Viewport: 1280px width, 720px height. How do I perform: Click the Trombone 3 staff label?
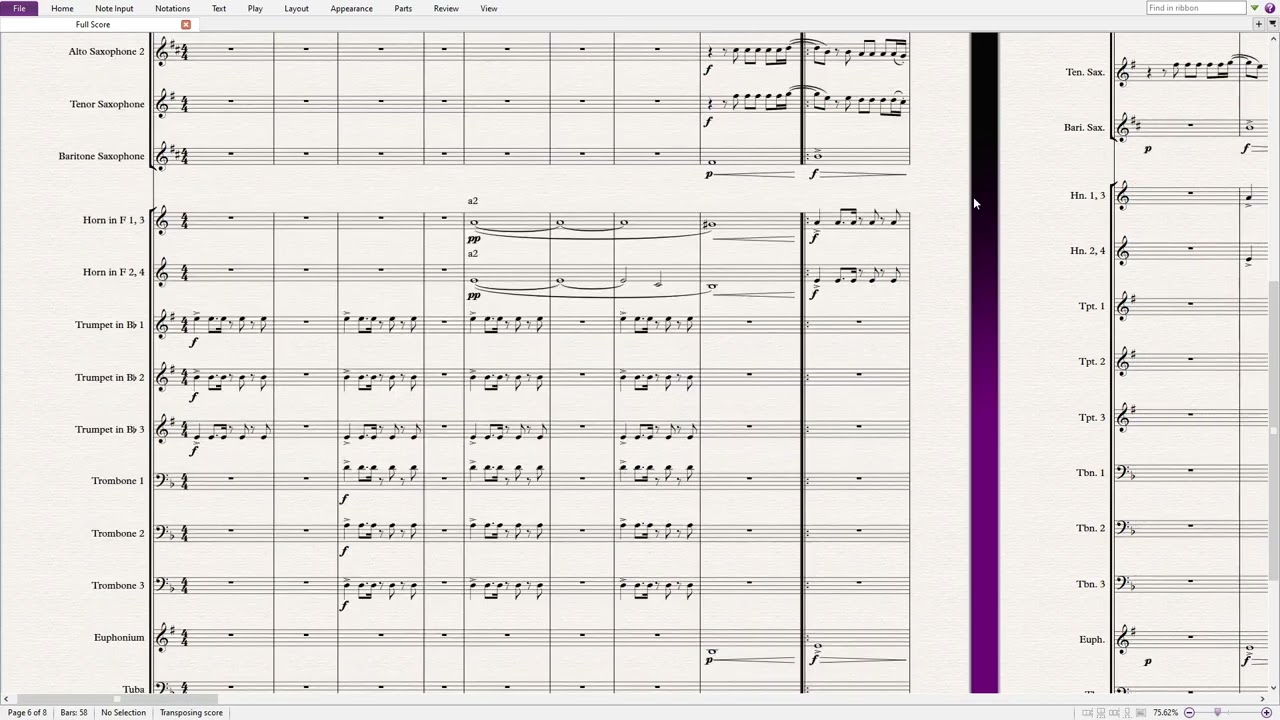tap(118, 585)
